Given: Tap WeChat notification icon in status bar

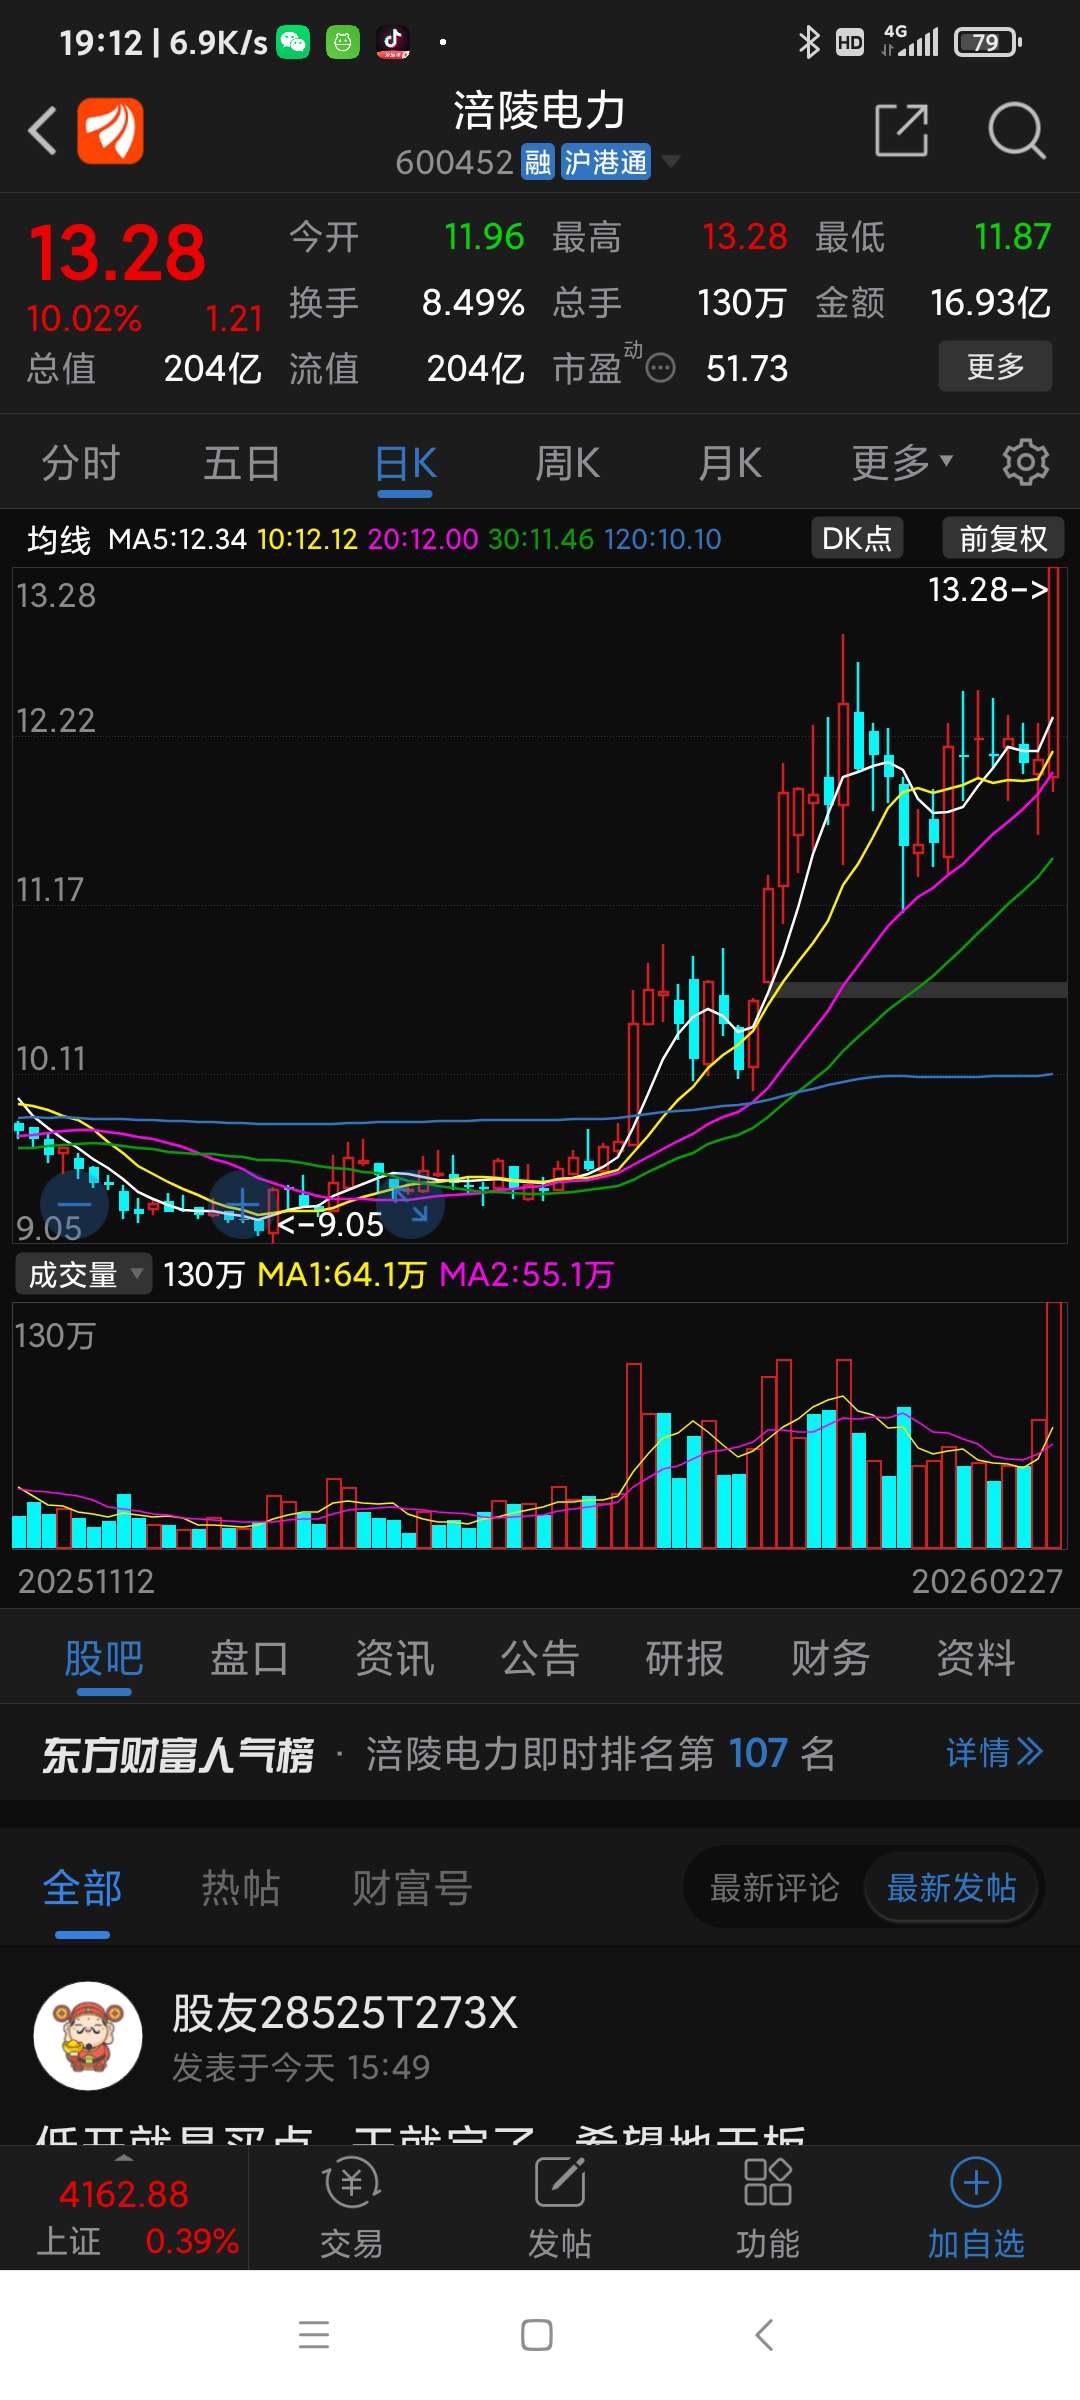Looking at the screenshot, I should tap(293, 42).
